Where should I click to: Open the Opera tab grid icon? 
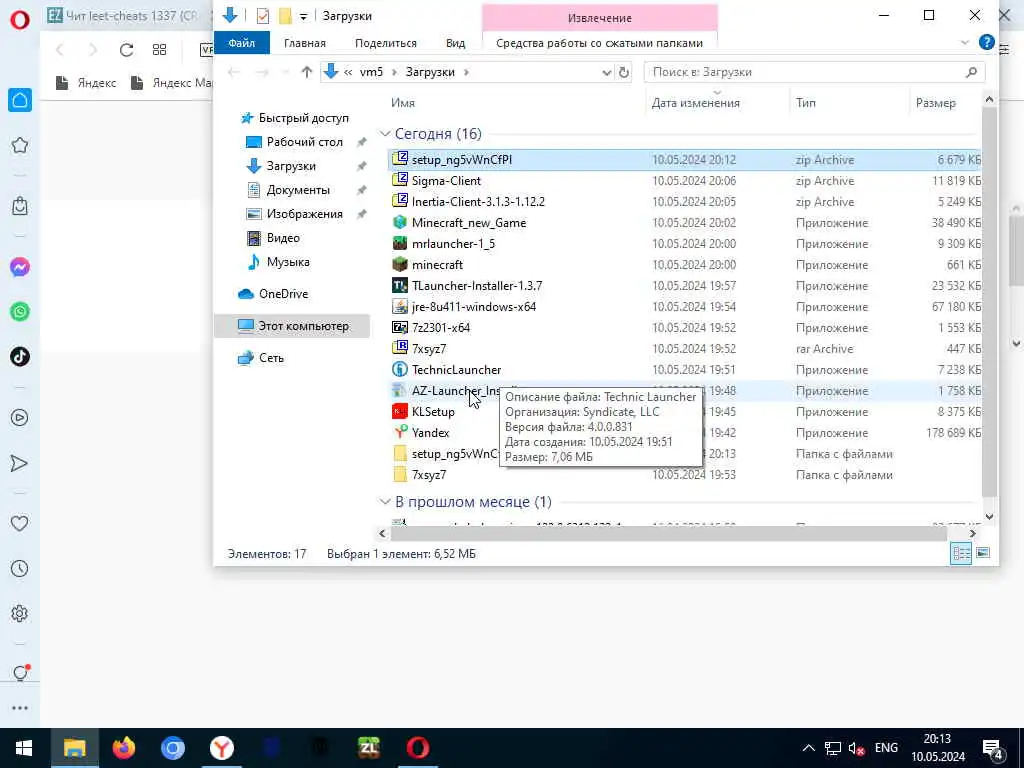tap(159, 50)
